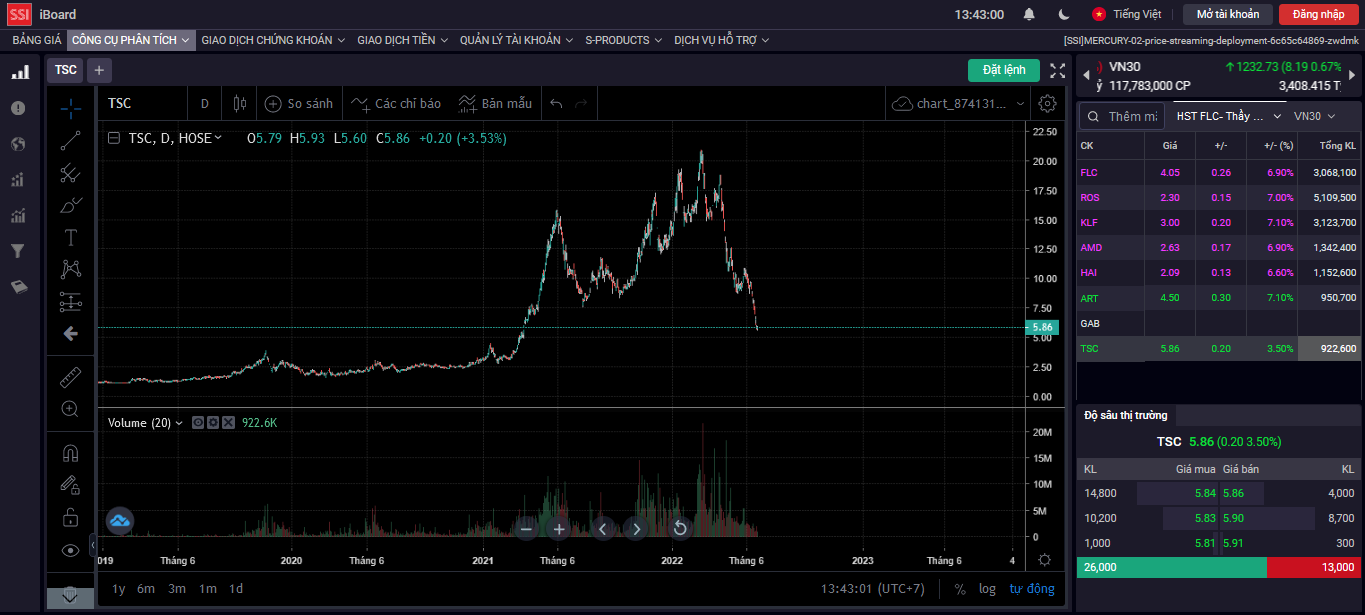Open the HST FLC watchlist dropdown
This screenshot has height=615, width=1365.
[x=1229, y=116]
